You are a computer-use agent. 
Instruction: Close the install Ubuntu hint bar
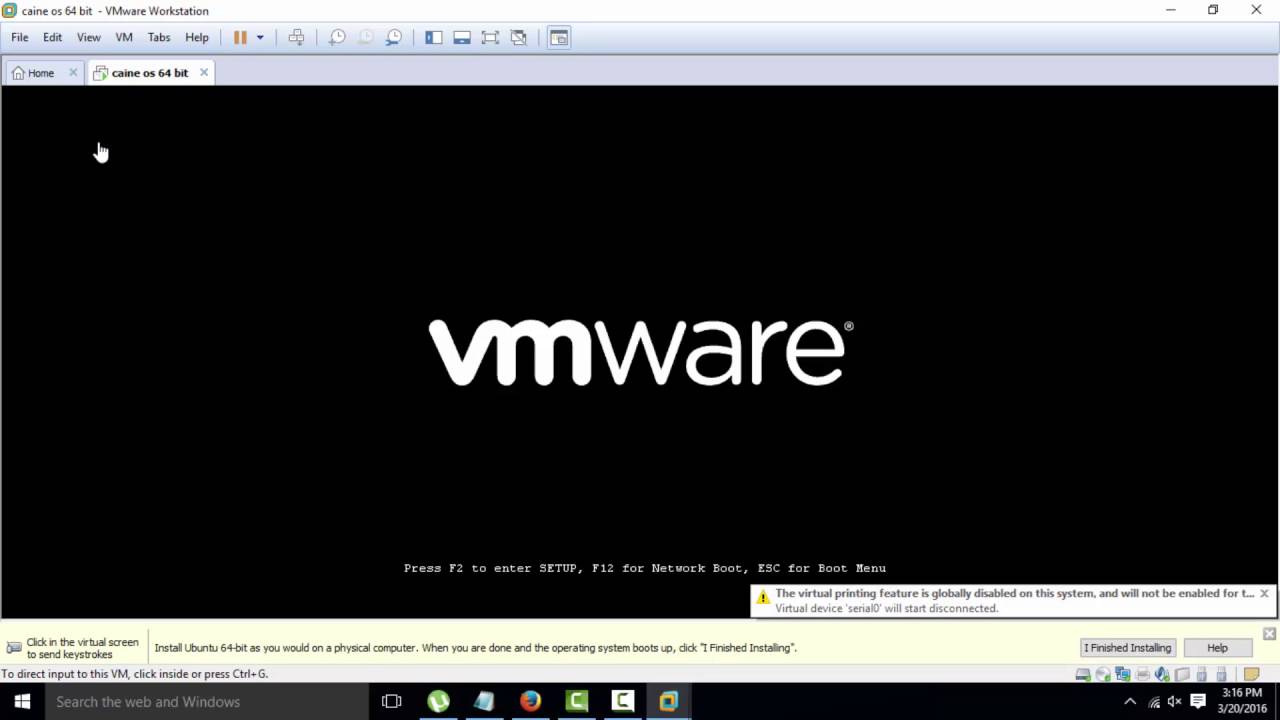click(1269, 634)
